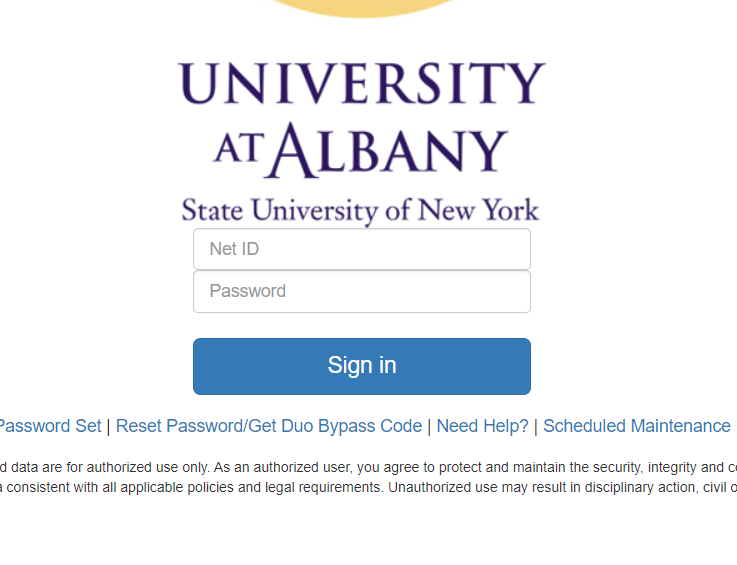Get login assistance via Need Help?
Image resolution: width=737 pixels, height=565 pixels.
tap(482, 426)
